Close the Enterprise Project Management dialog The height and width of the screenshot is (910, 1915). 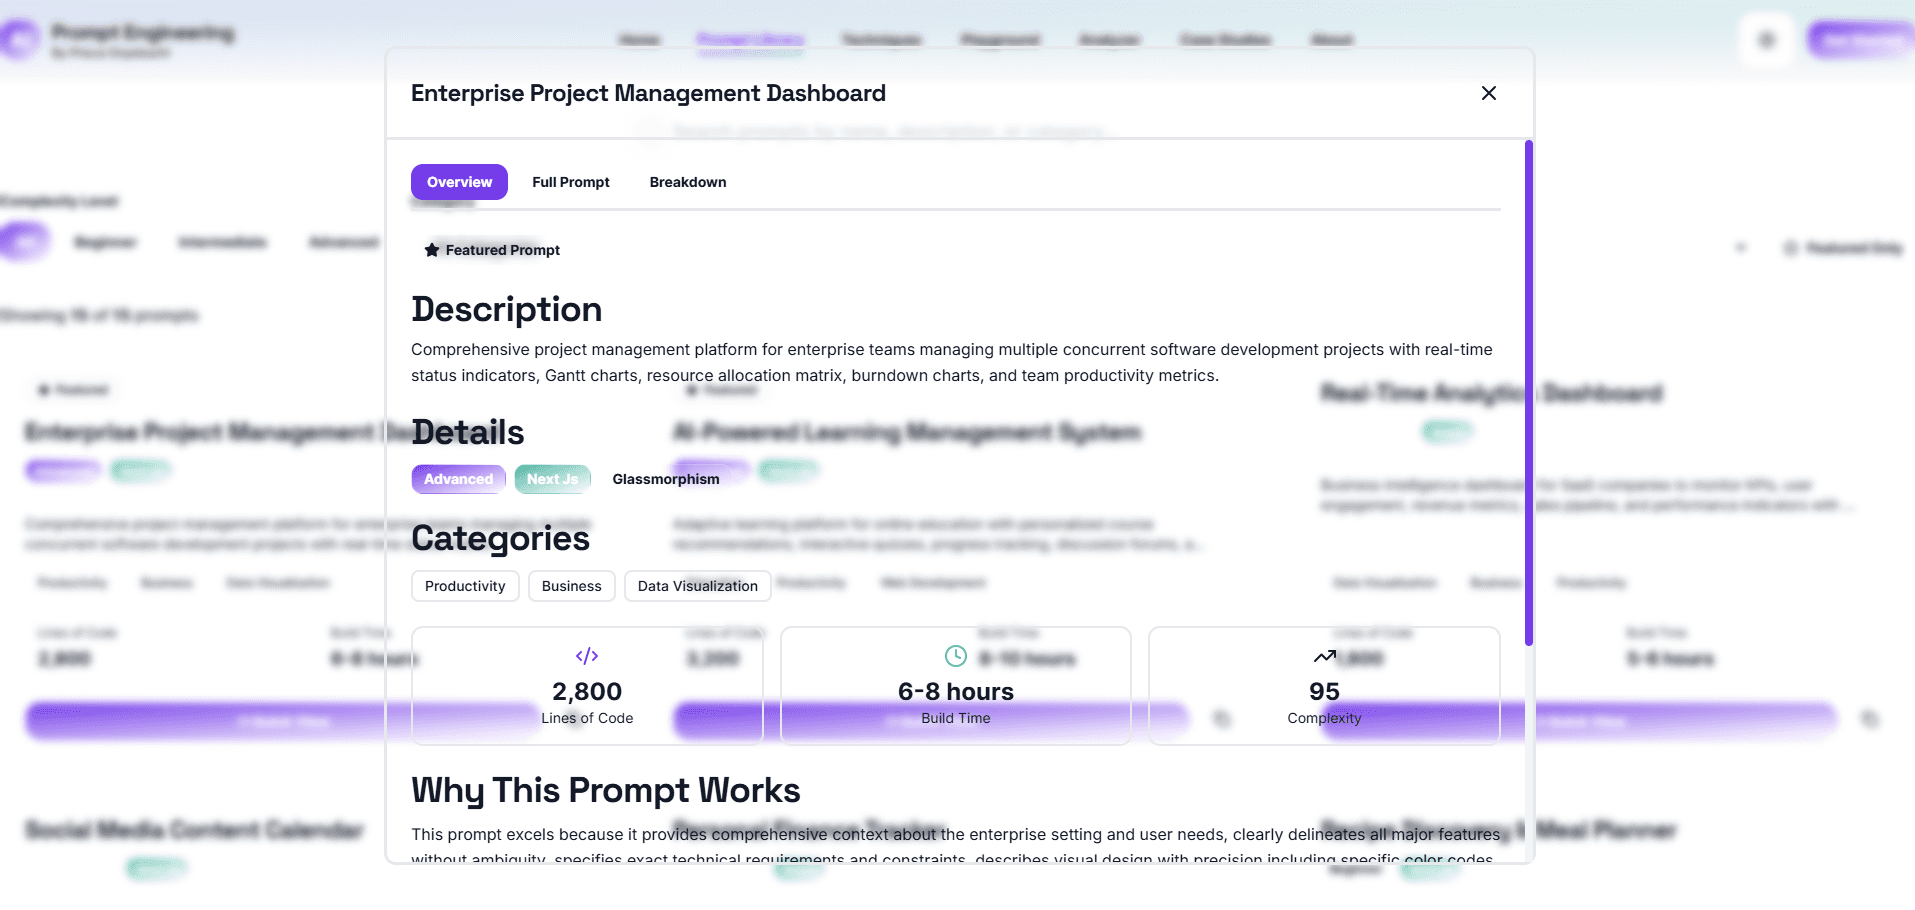1488,93
